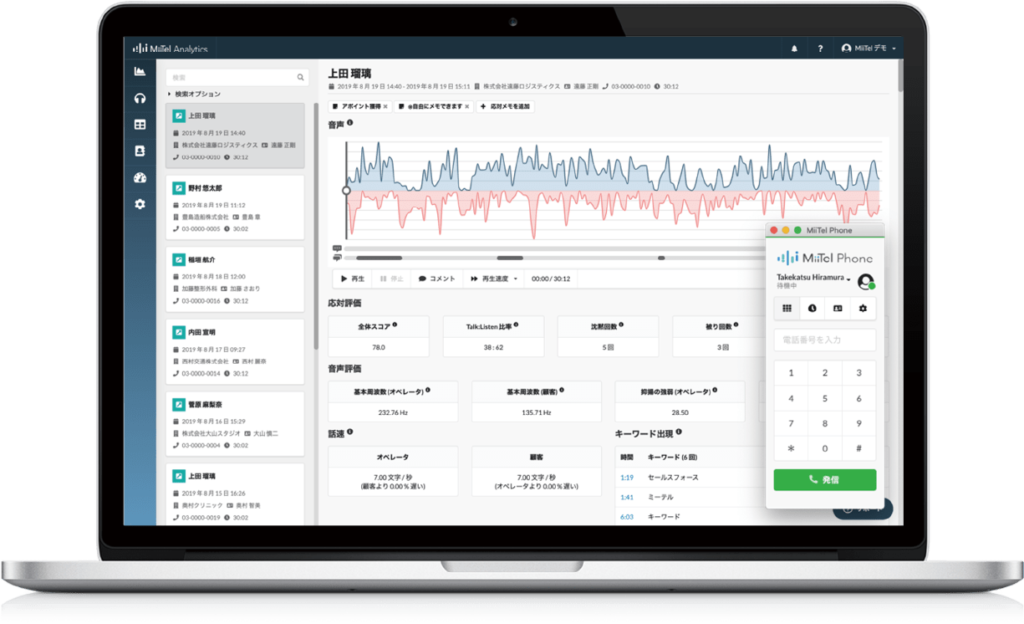Screen dimensions: 1024x624
Task: Click the コメント comment button
Action: (437, 279)
